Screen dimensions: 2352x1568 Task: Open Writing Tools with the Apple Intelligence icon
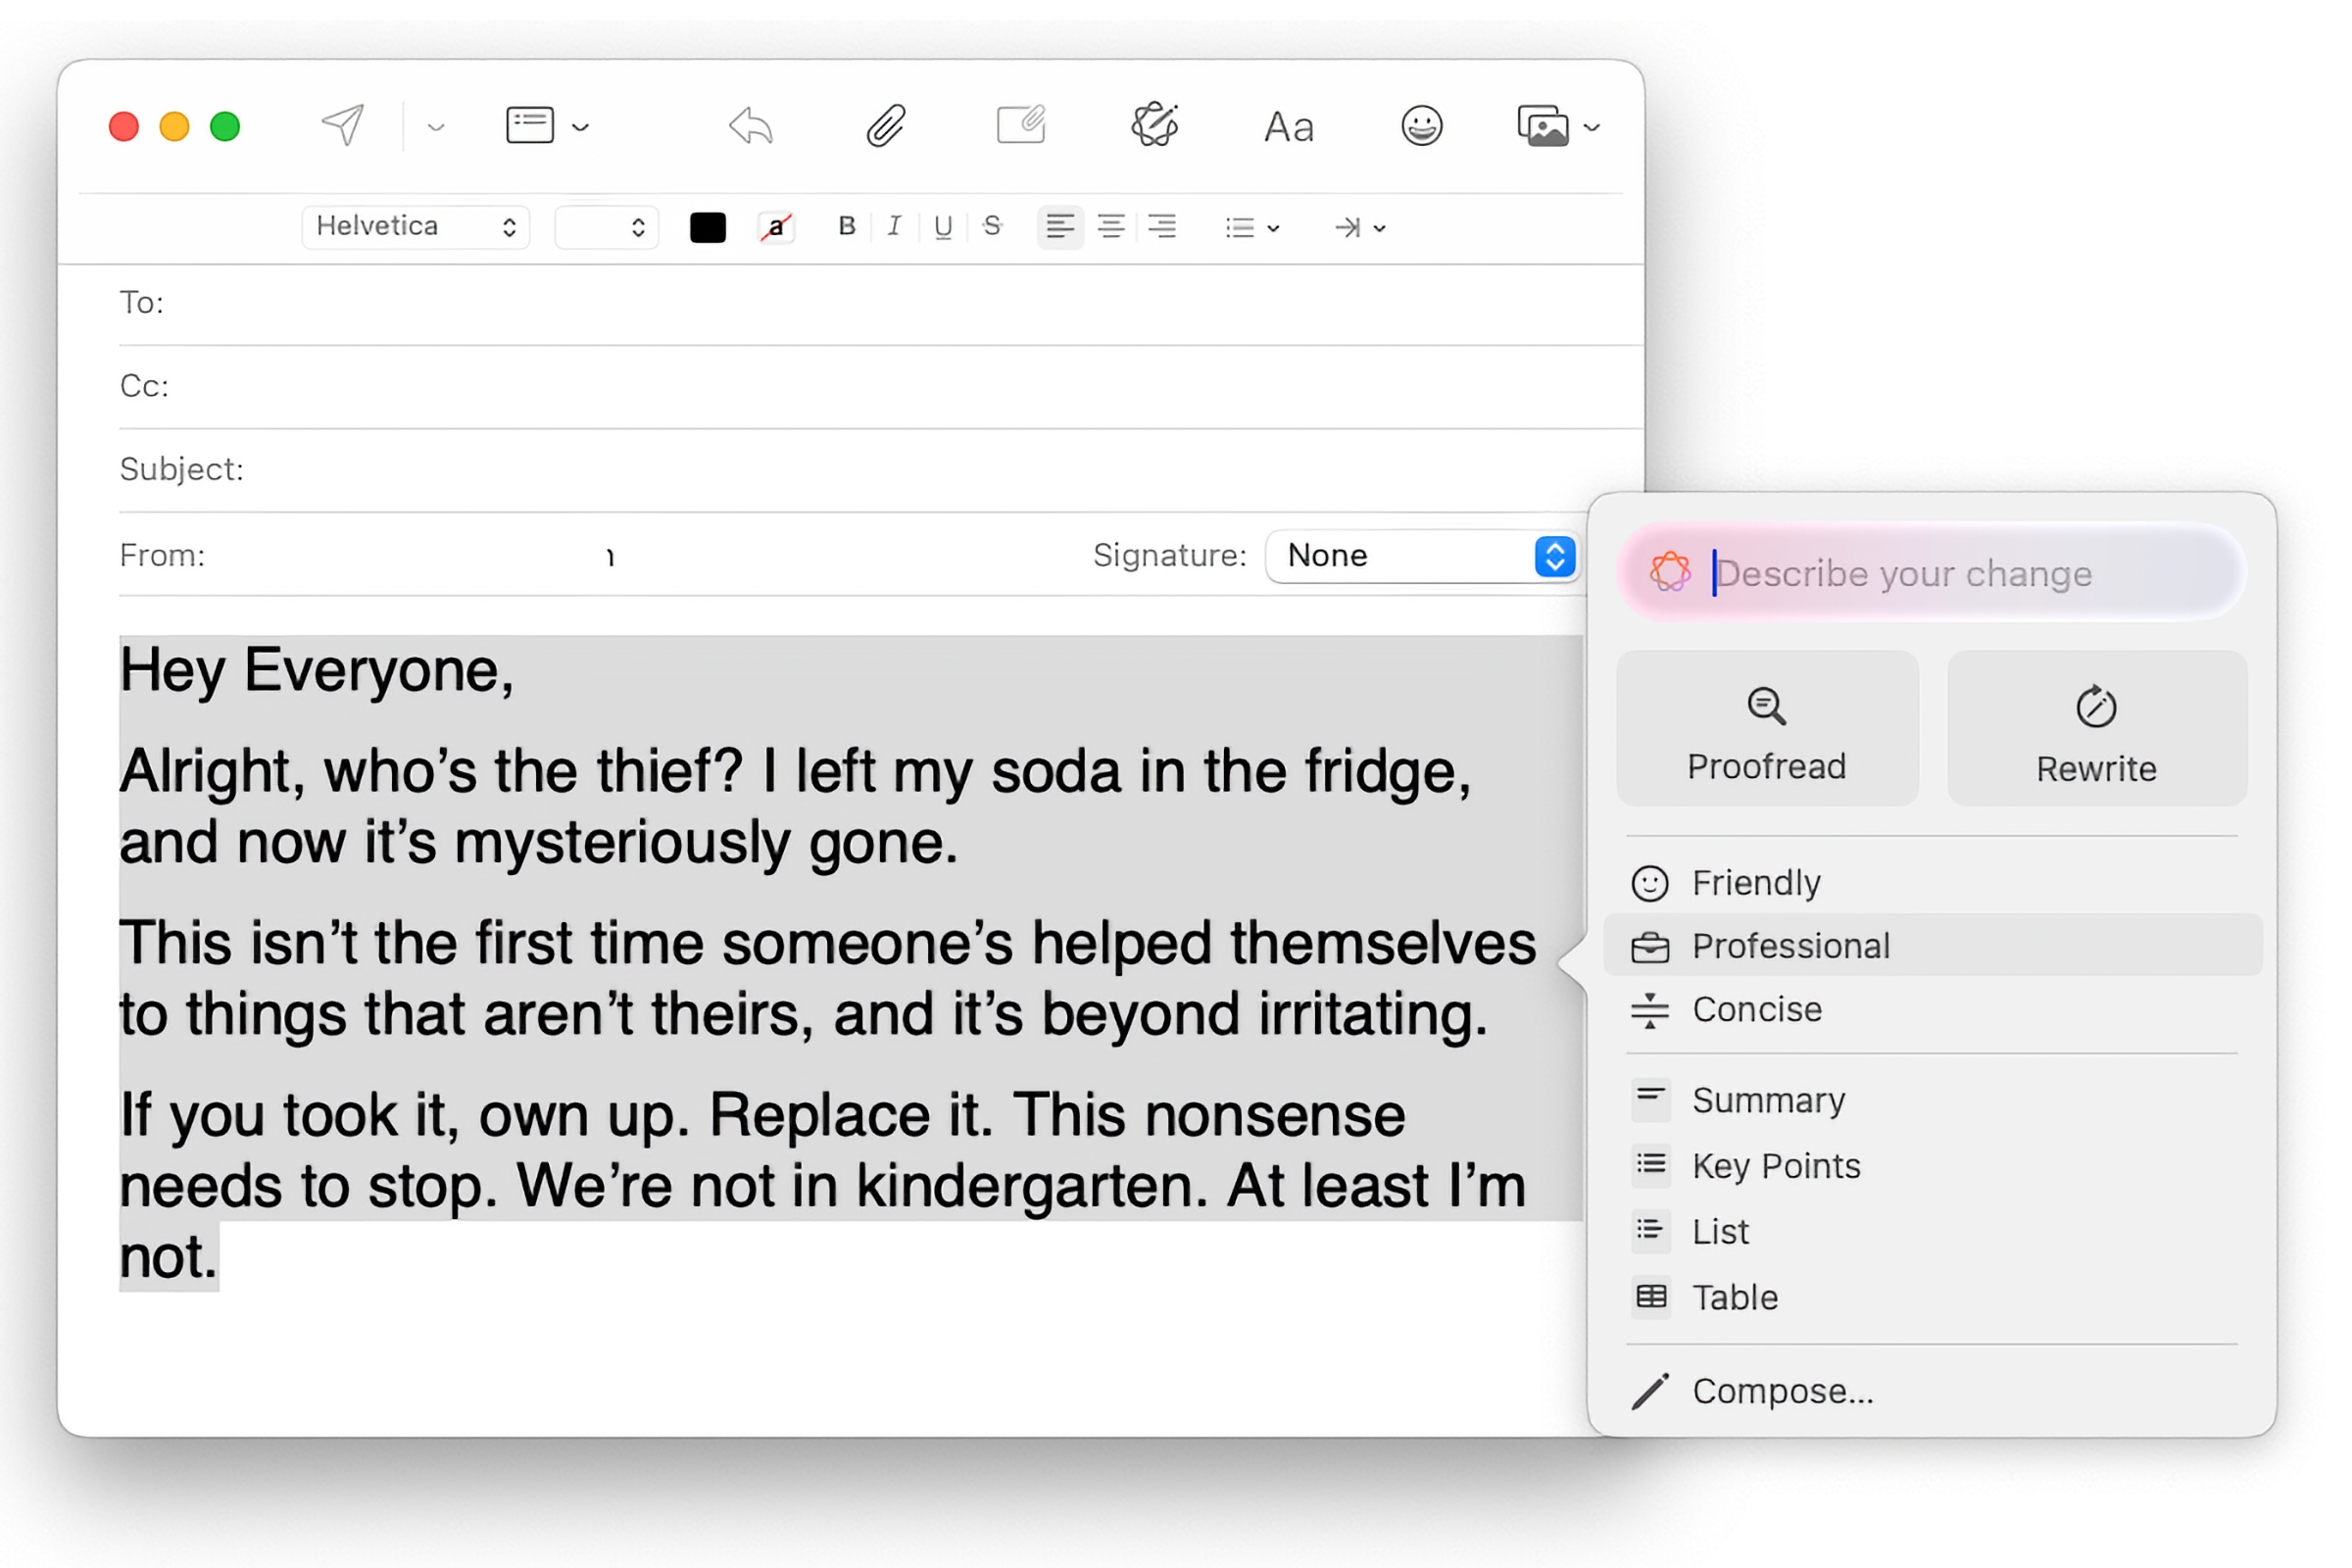point(1155,125)
